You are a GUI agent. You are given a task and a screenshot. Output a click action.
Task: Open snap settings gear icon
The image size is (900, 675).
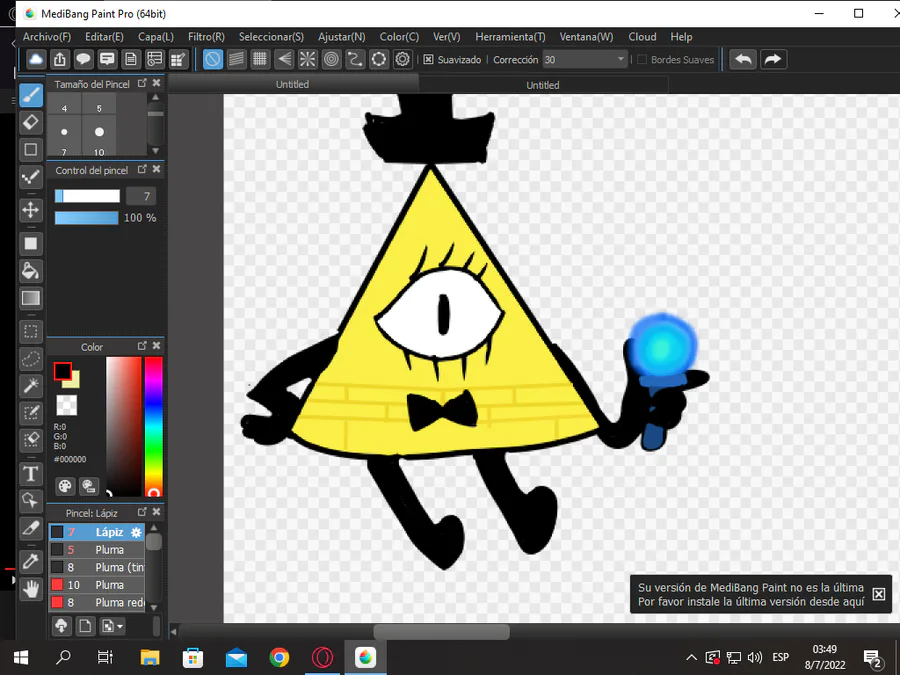coord(402,59)
